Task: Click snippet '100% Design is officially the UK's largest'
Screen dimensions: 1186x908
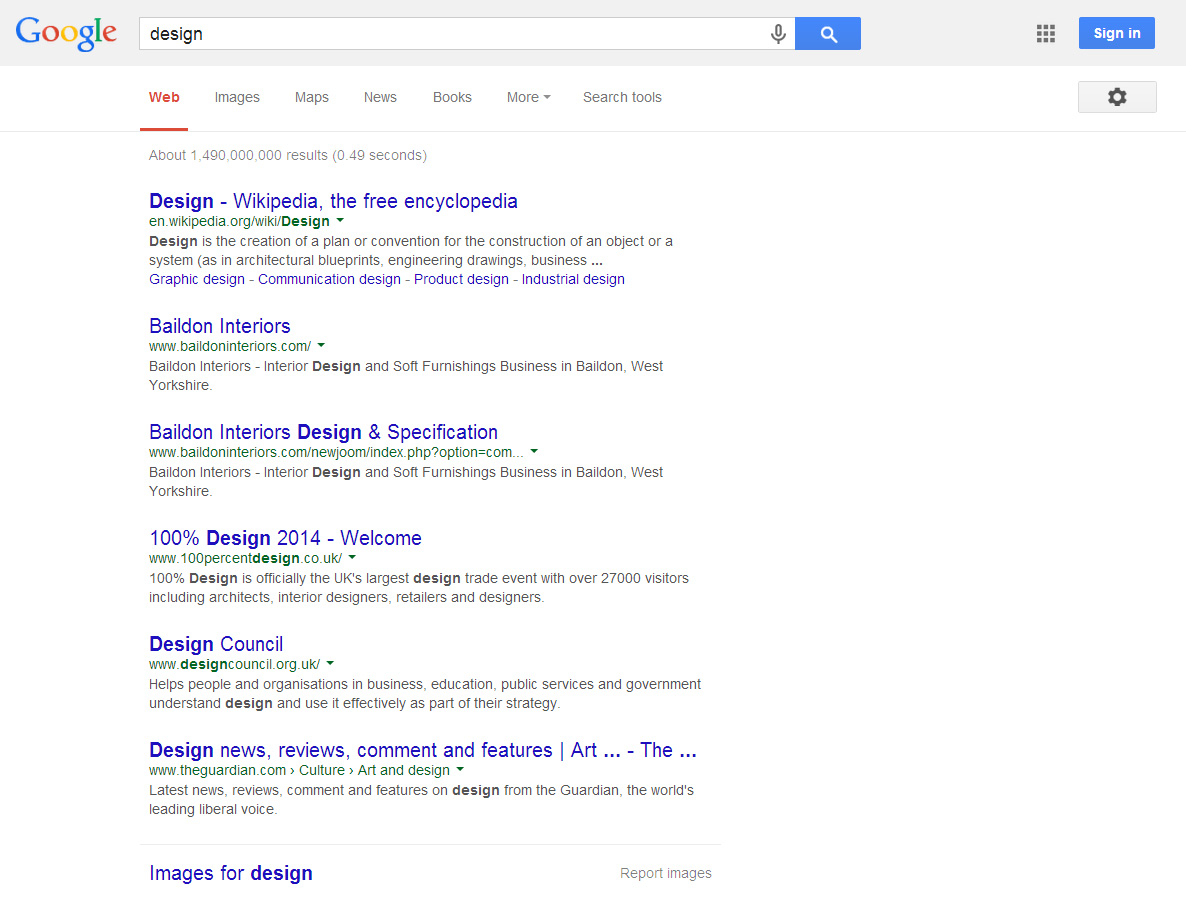Action: 419,588
